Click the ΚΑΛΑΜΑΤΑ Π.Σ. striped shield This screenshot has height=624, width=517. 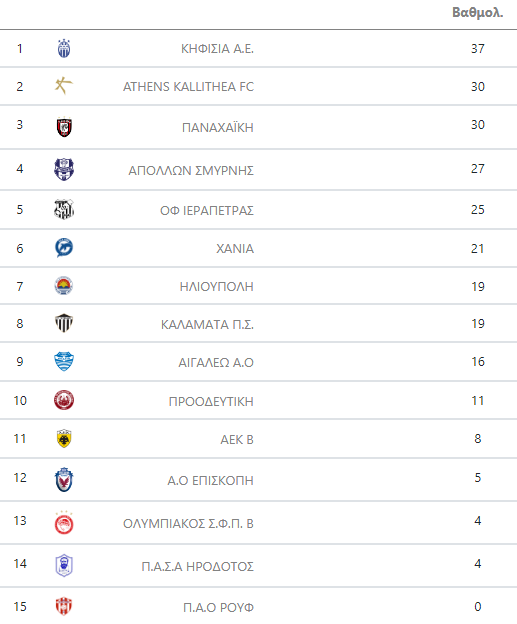pos(64,323)
